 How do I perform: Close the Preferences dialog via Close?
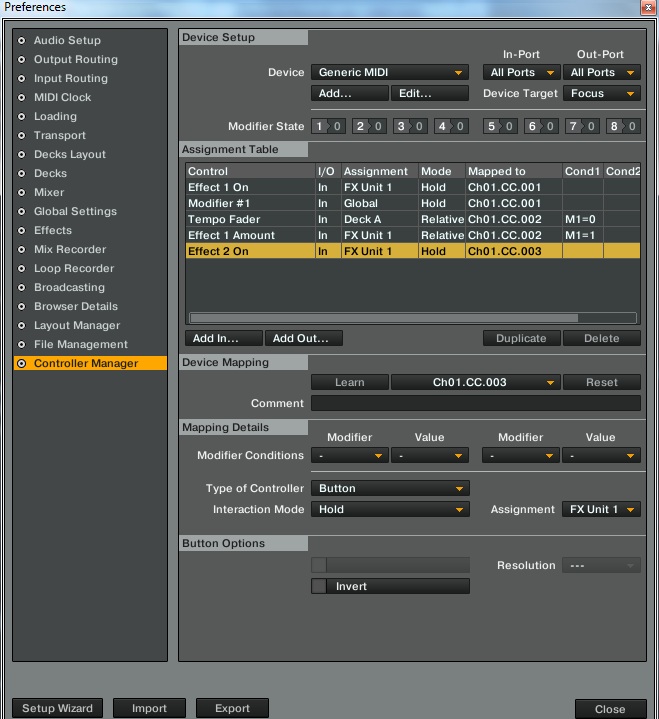(610, 709)
